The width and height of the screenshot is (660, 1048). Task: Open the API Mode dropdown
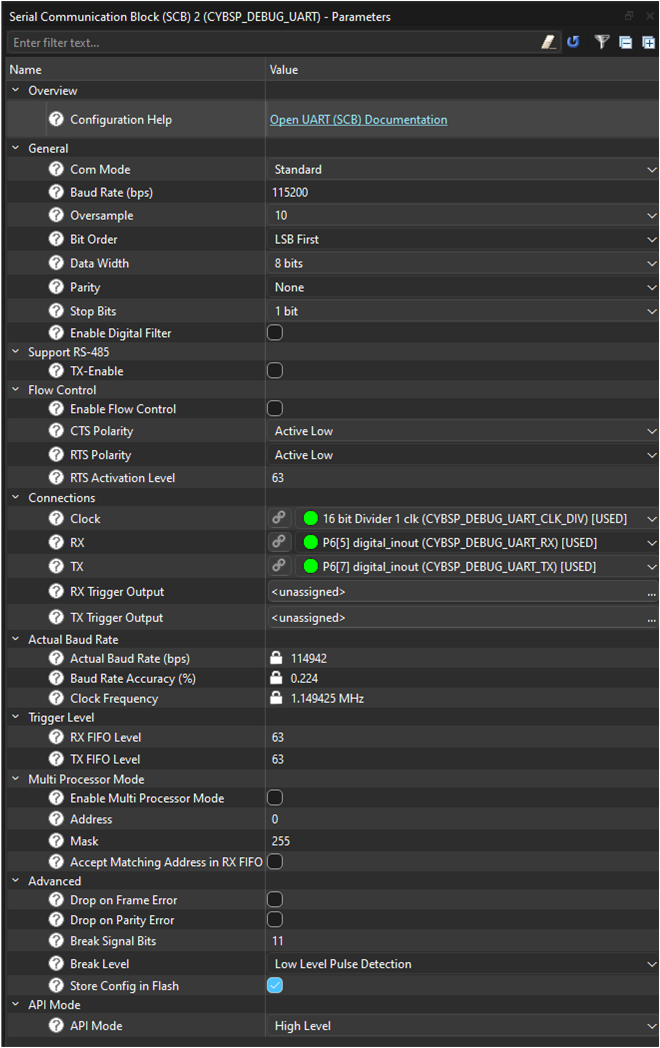(x=464, y=1026)
